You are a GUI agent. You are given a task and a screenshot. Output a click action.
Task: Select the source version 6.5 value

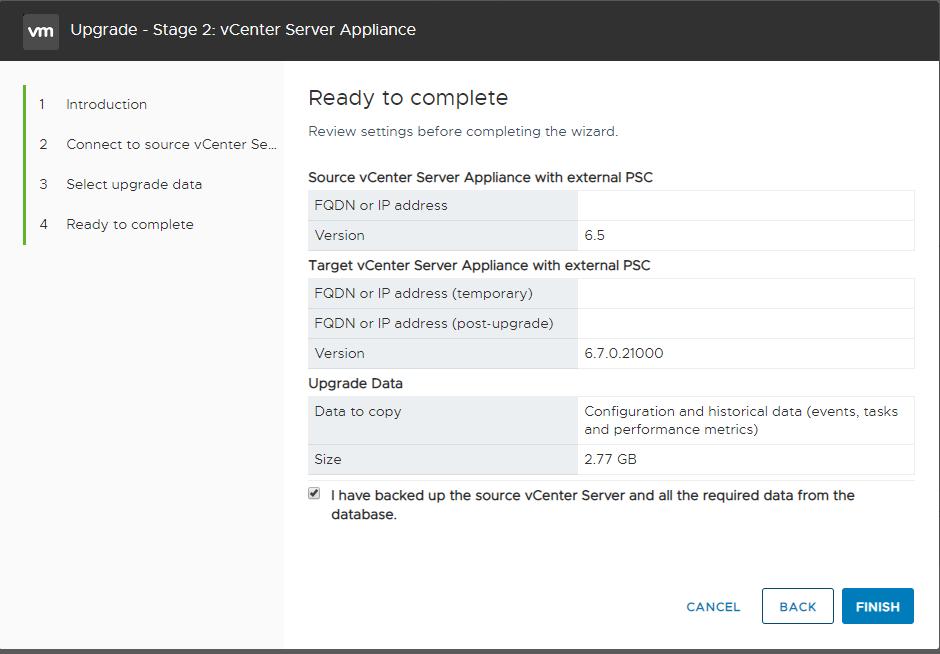coord(595,236)
